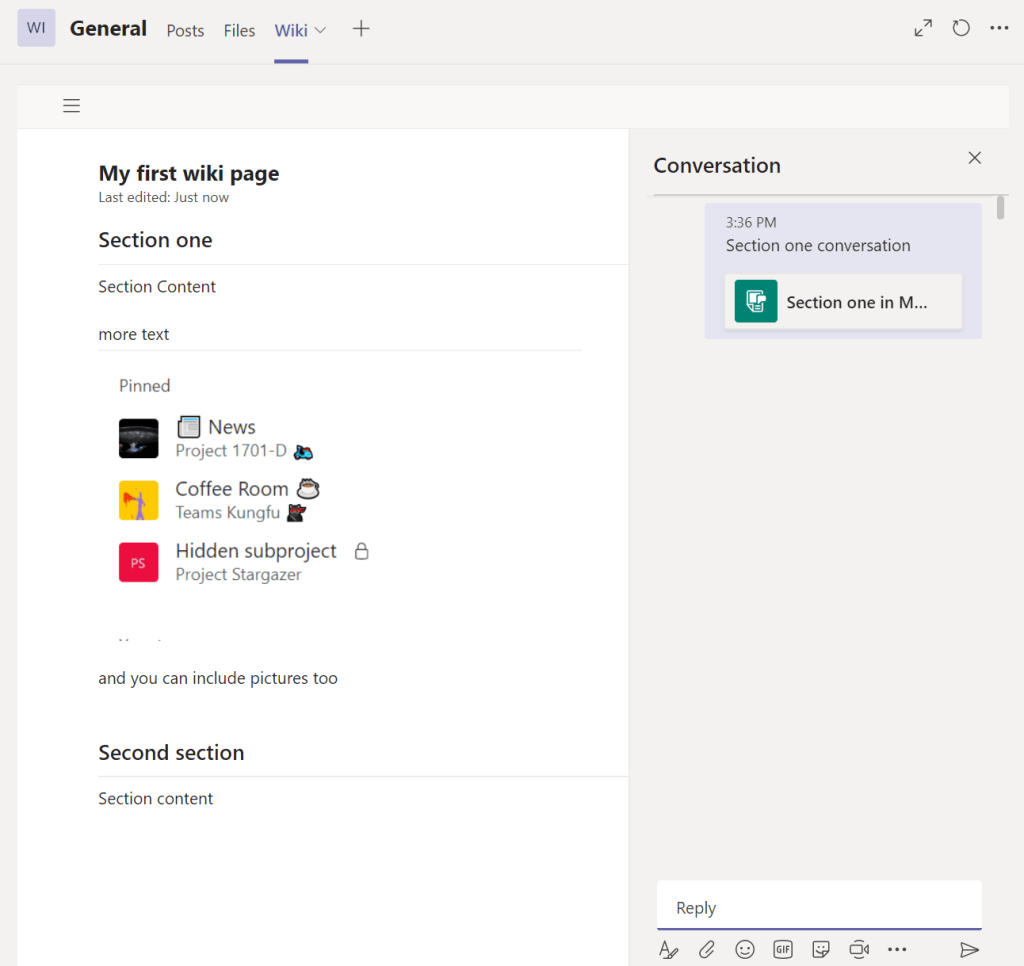The width and height of the screenshot is (1024, 966).
Task: Reload the wiki tab
Action: pos(961,29)
